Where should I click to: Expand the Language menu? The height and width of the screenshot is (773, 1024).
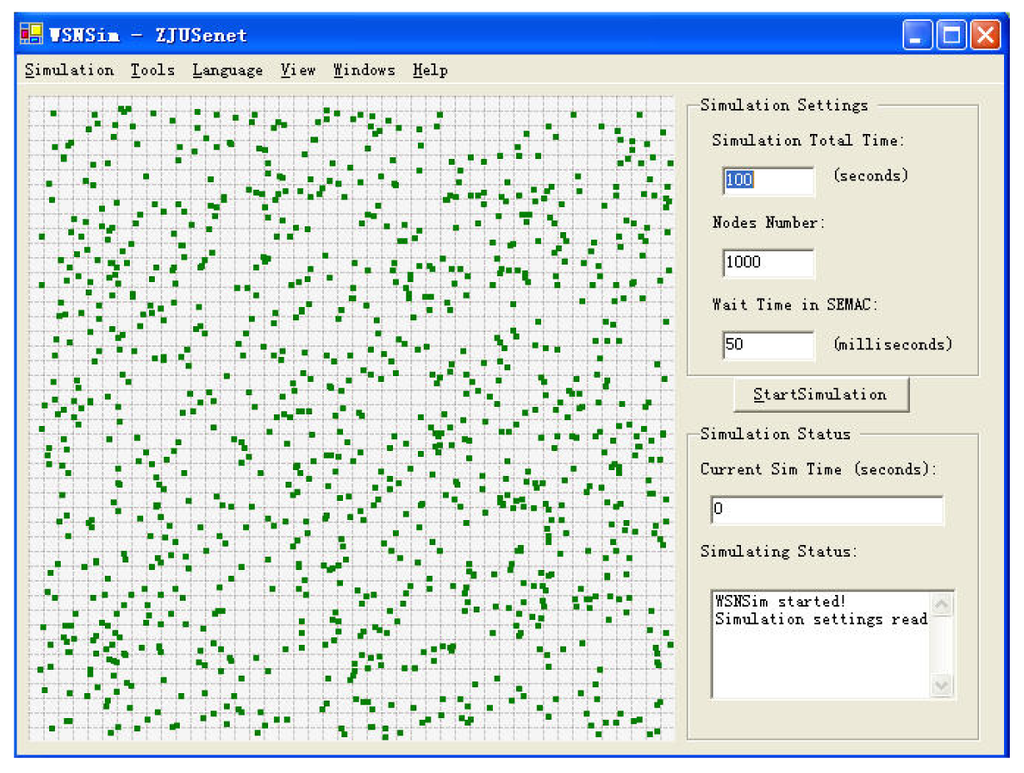coord(227,70)
